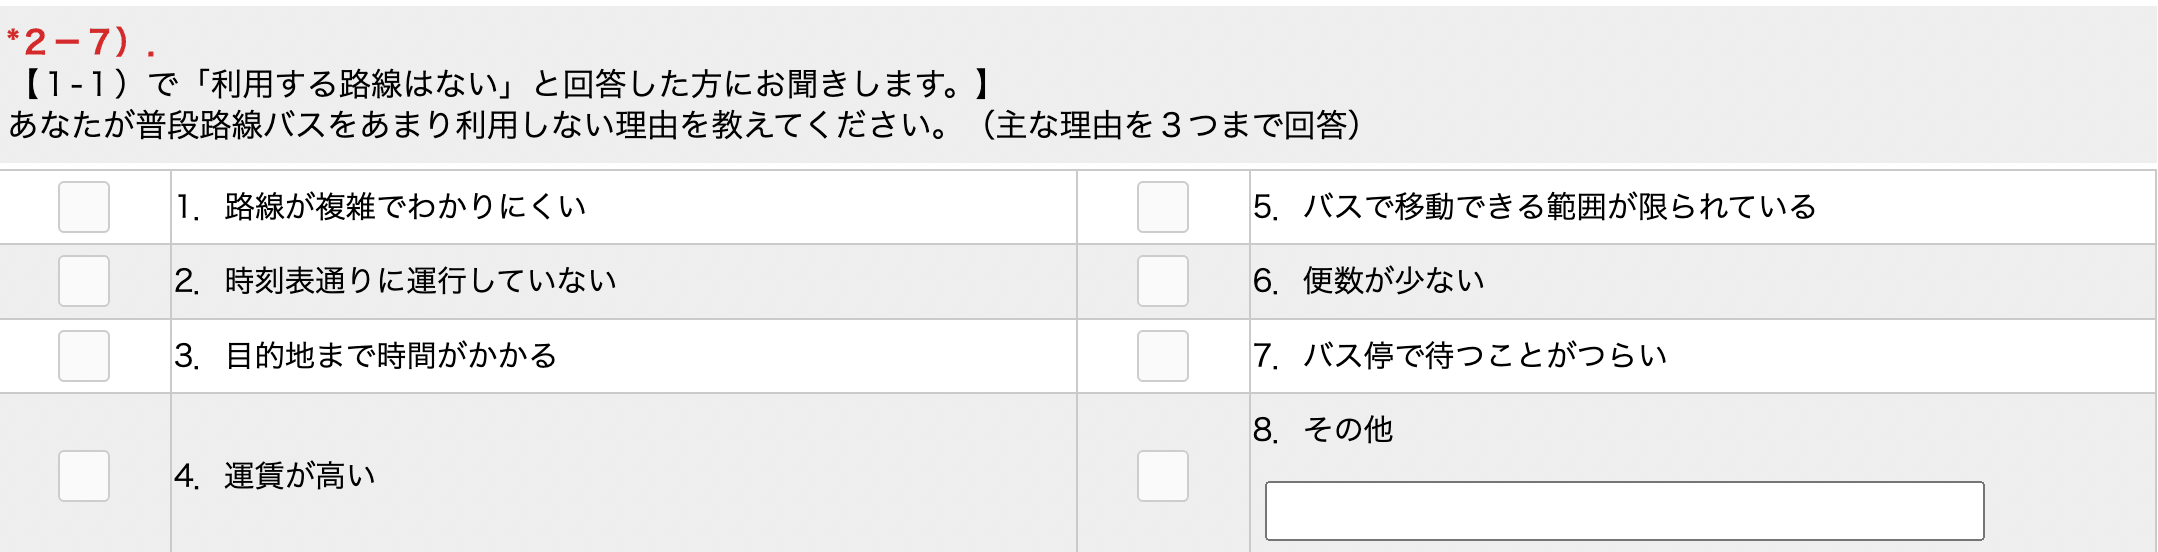Mark the checkbox for バス停で待つことがつらい
Screen dimensions: 2158x552
coord(1163,356)
